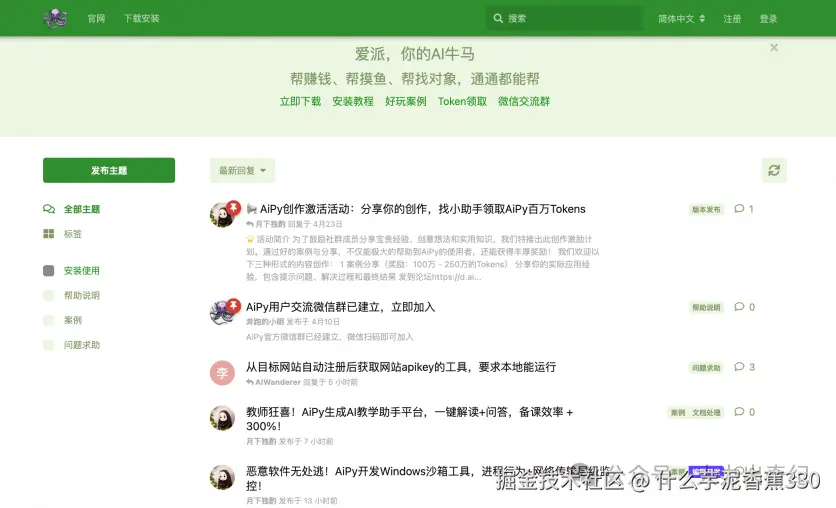This screenshot has height=508, width=836.
Task: Click 登录 to log in
Action: [x=769, y=19]
